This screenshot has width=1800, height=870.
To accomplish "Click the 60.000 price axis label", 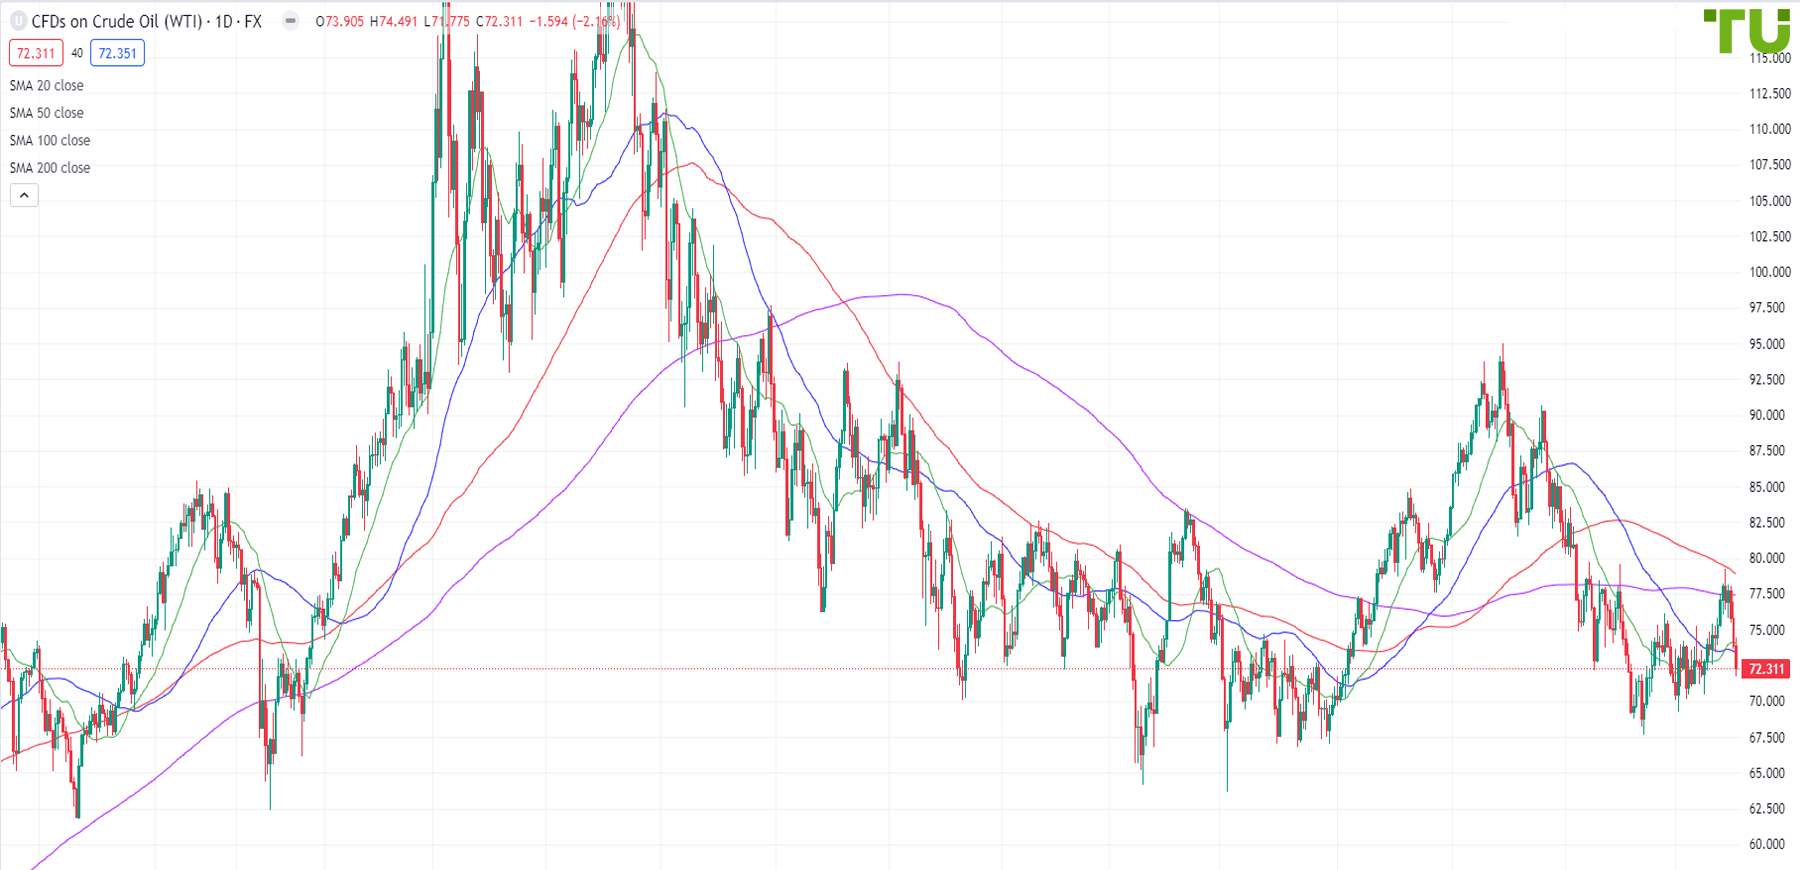I will pos(1766,844).
